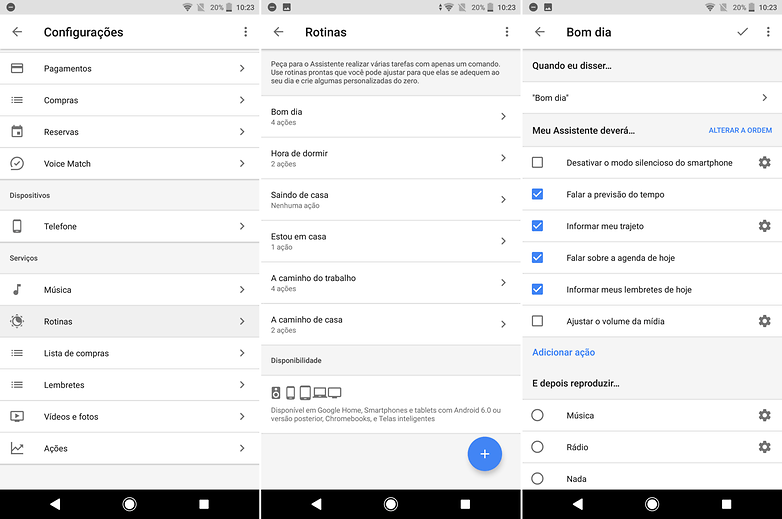The width and height of the screenshot is (782, 519).
Task: Tap device availability icons under Disponibilidade
Action: [306, 393]
